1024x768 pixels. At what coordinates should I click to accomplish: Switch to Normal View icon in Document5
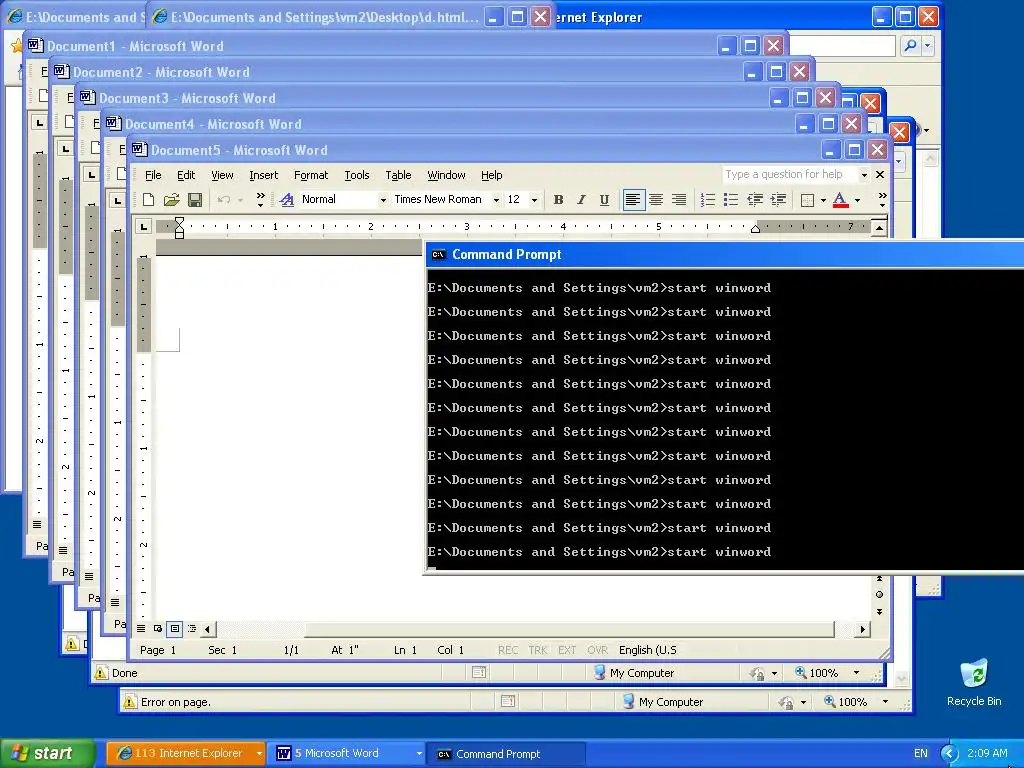pyautogui.click(x=141, y=629)
